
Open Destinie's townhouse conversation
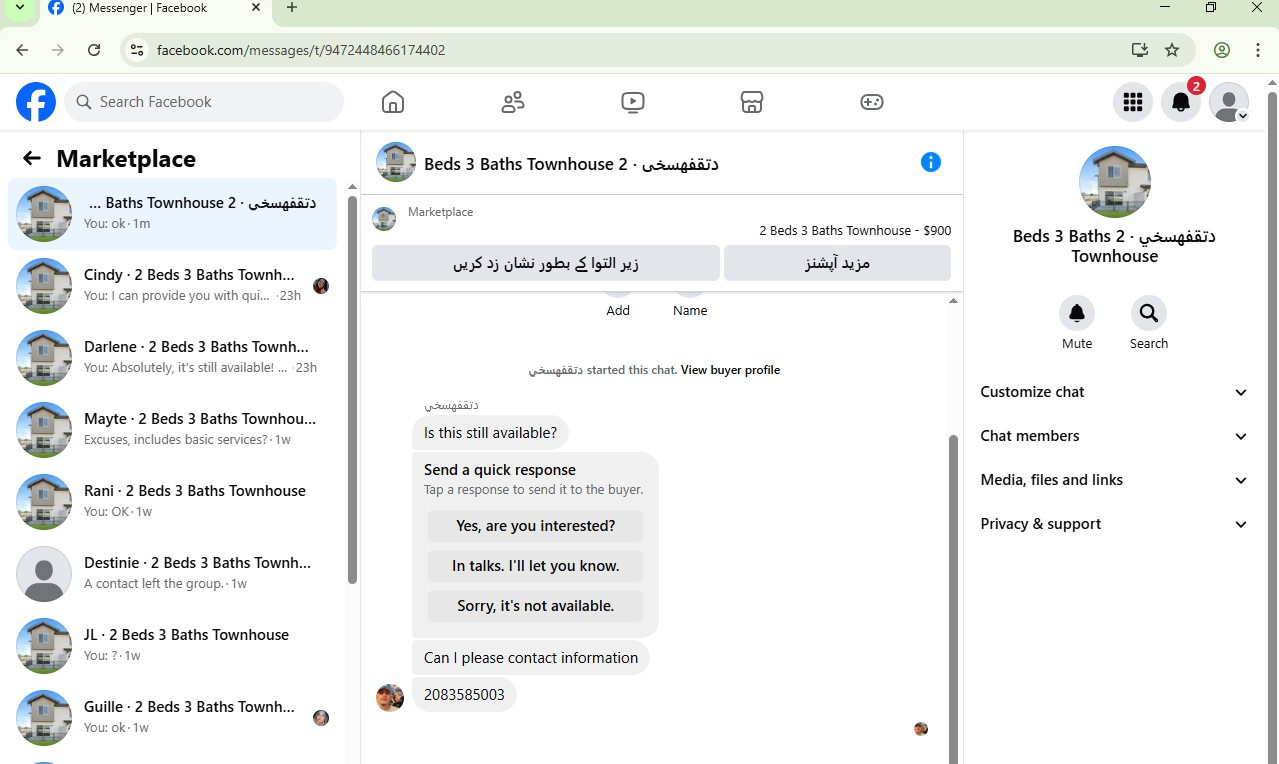173,574
